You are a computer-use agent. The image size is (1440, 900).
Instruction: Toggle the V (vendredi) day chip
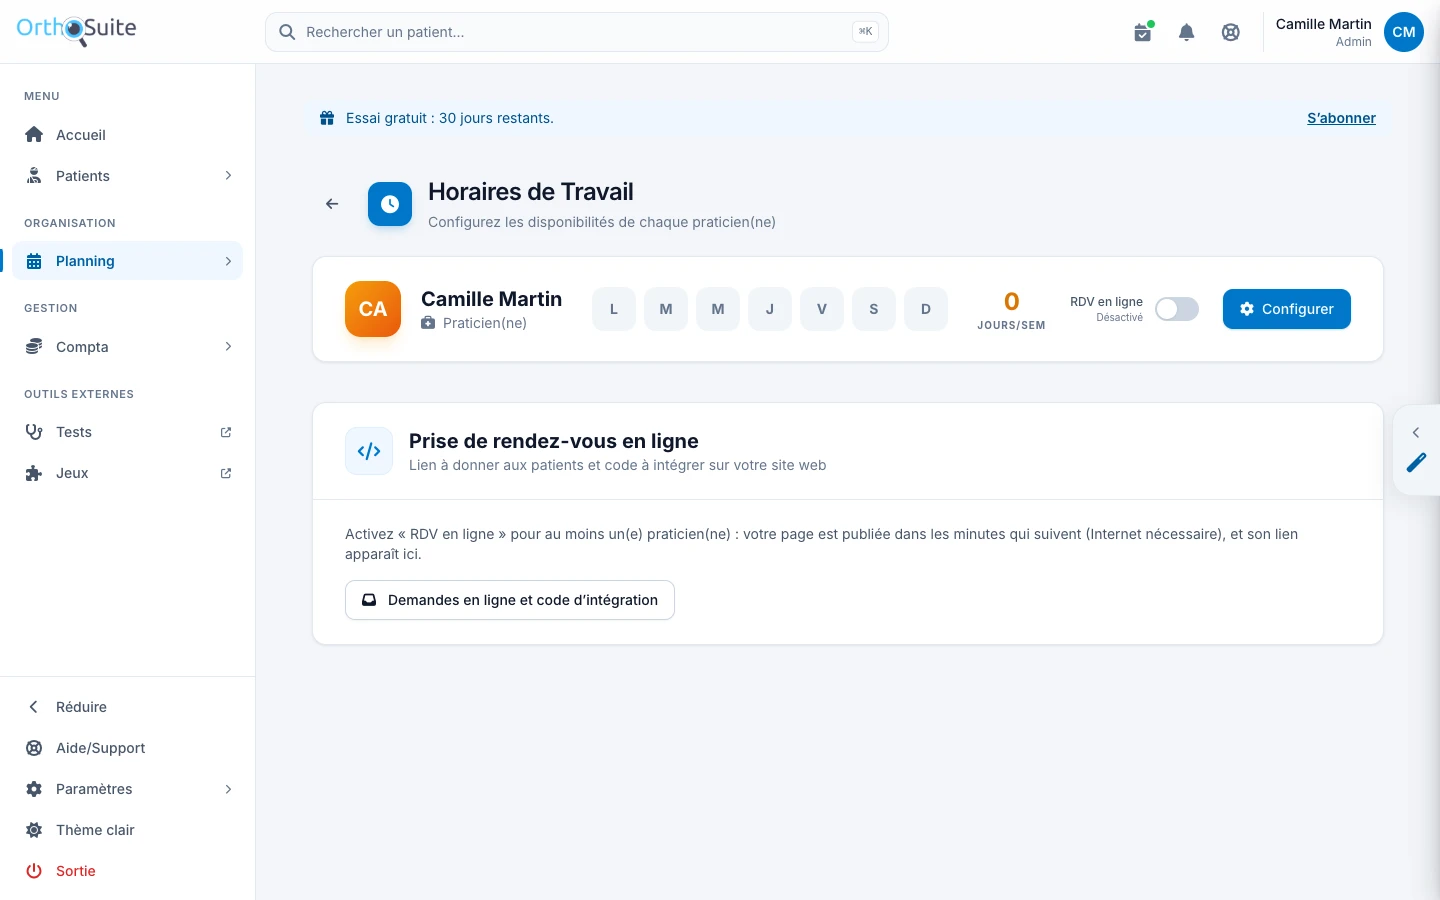click(822, 309)
